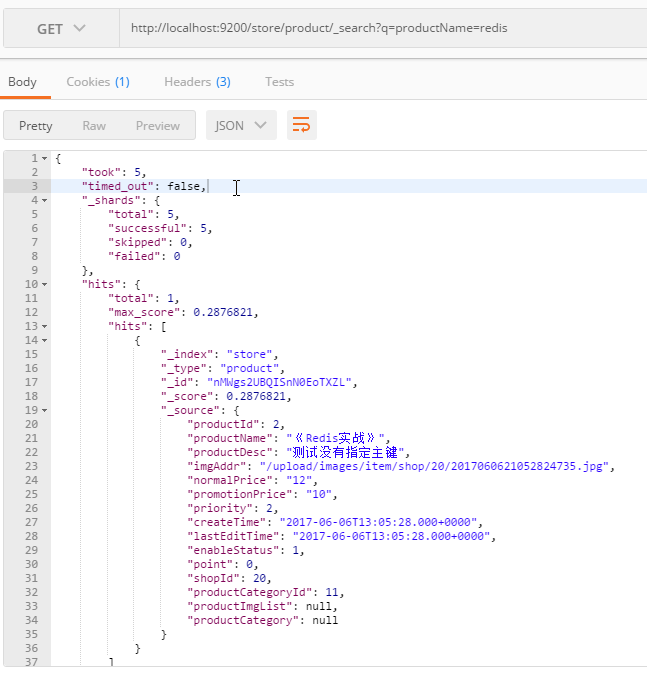The height and width of the screenshot is (674, 647).
Task: Select the Preview view button
Action: coord(158,126)
